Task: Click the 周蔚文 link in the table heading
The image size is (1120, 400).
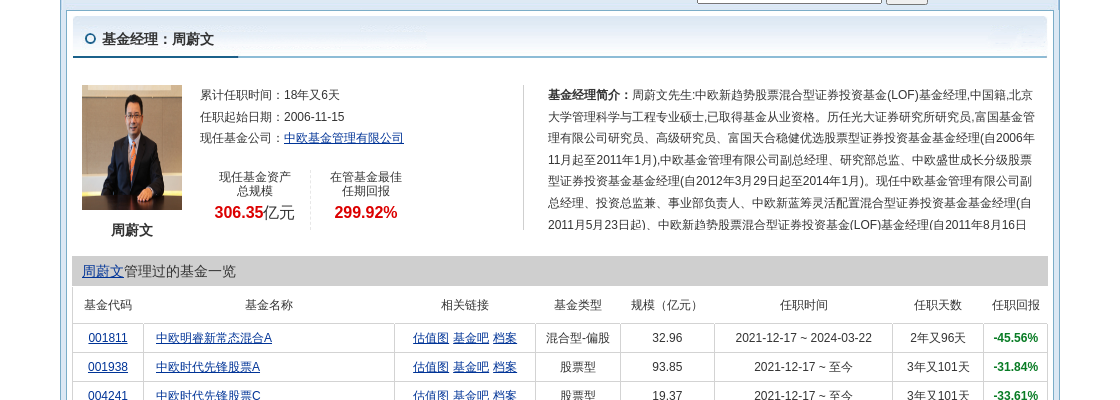Action: pos(103,271)
